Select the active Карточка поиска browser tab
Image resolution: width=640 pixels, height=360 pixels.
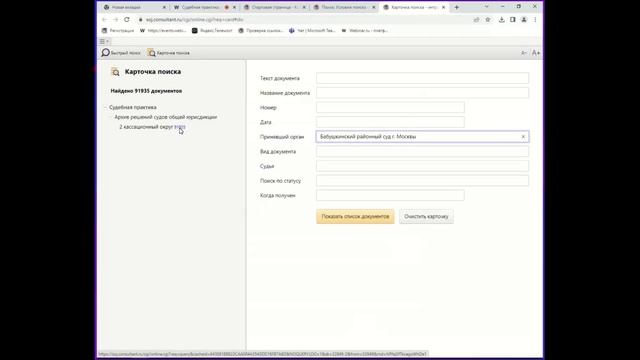[x=414, y=7]
